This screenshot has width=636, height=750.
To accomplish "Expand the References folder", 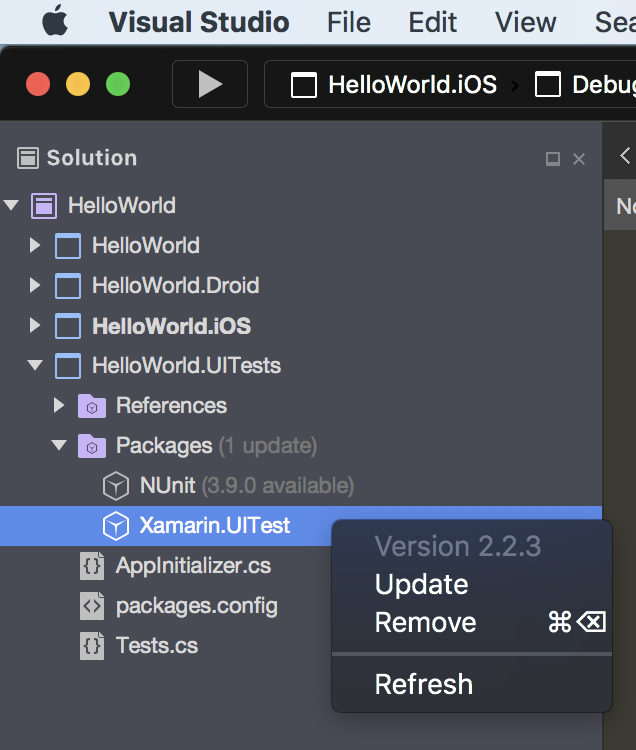I will tap(58, 405).
